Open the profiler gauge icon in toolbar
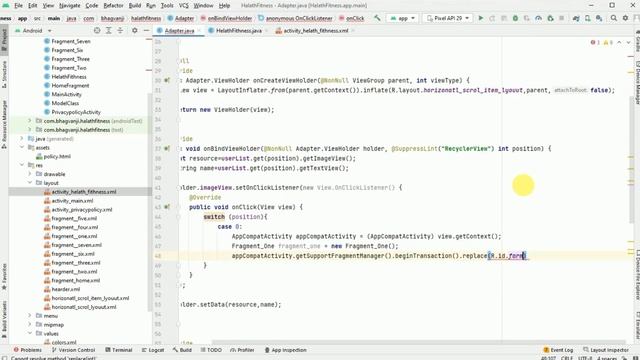The height and width of the screenshot is (360, 640). (538, 18)
